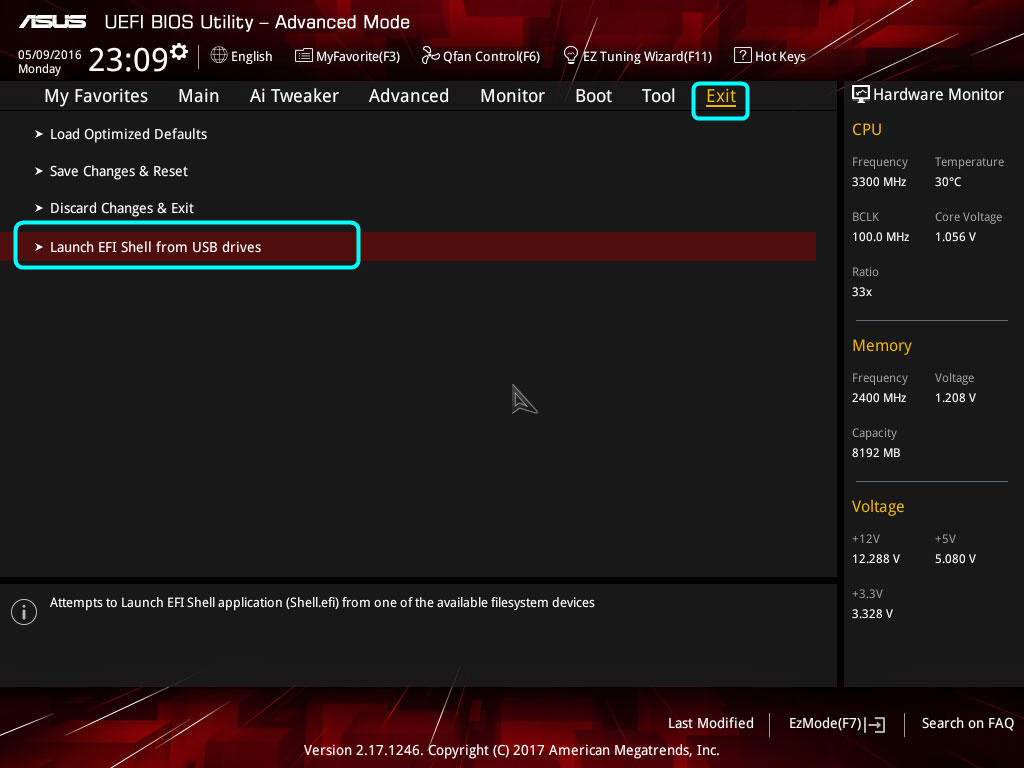Click the +12V reading 12.288 V
This screenshot has width=1024, height=768.
pyautogui.click(x=876, y=559)
